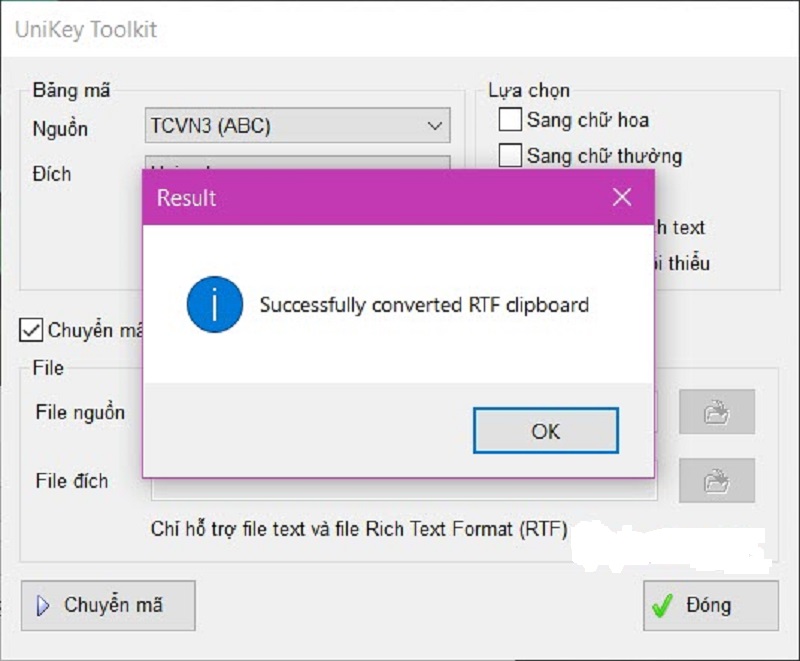
Task: Open the Nguồn dropdown showing TCVN3 (ABC)
Action: [296, 126]
